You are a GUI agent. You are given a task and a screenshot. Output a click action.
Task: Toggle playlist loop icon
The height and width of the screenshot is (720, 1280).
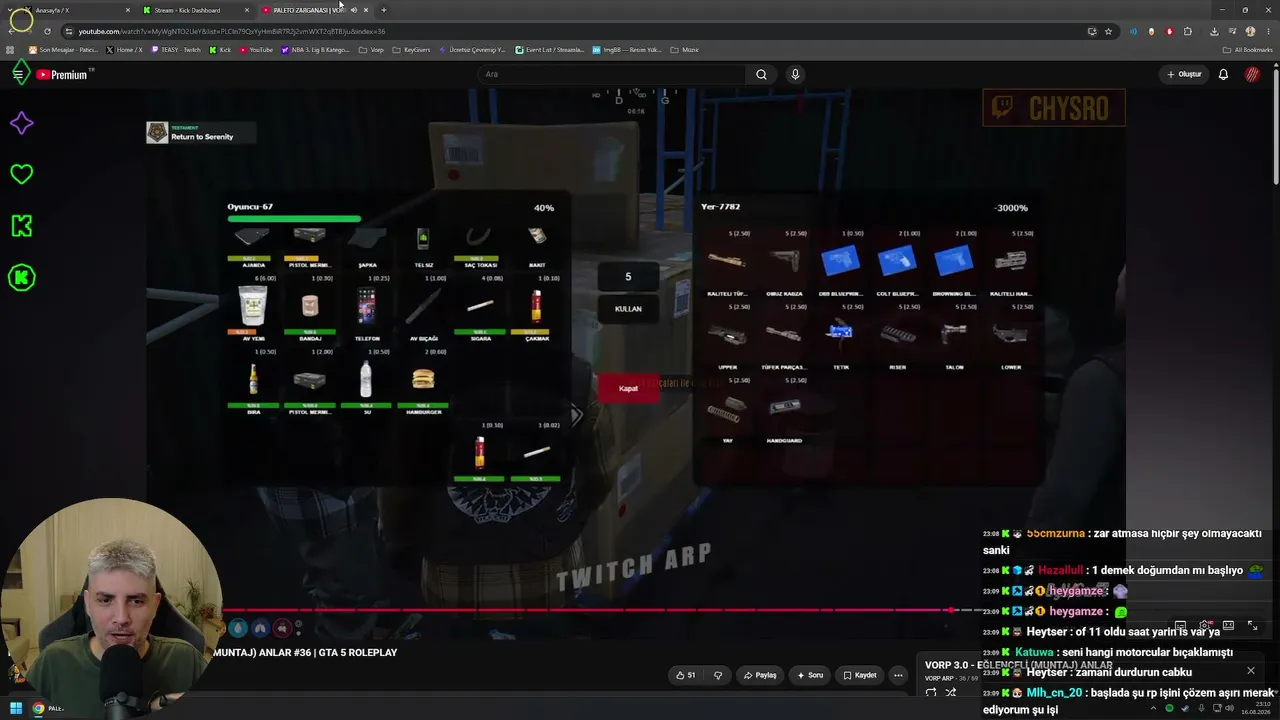[x=931, y=692]
